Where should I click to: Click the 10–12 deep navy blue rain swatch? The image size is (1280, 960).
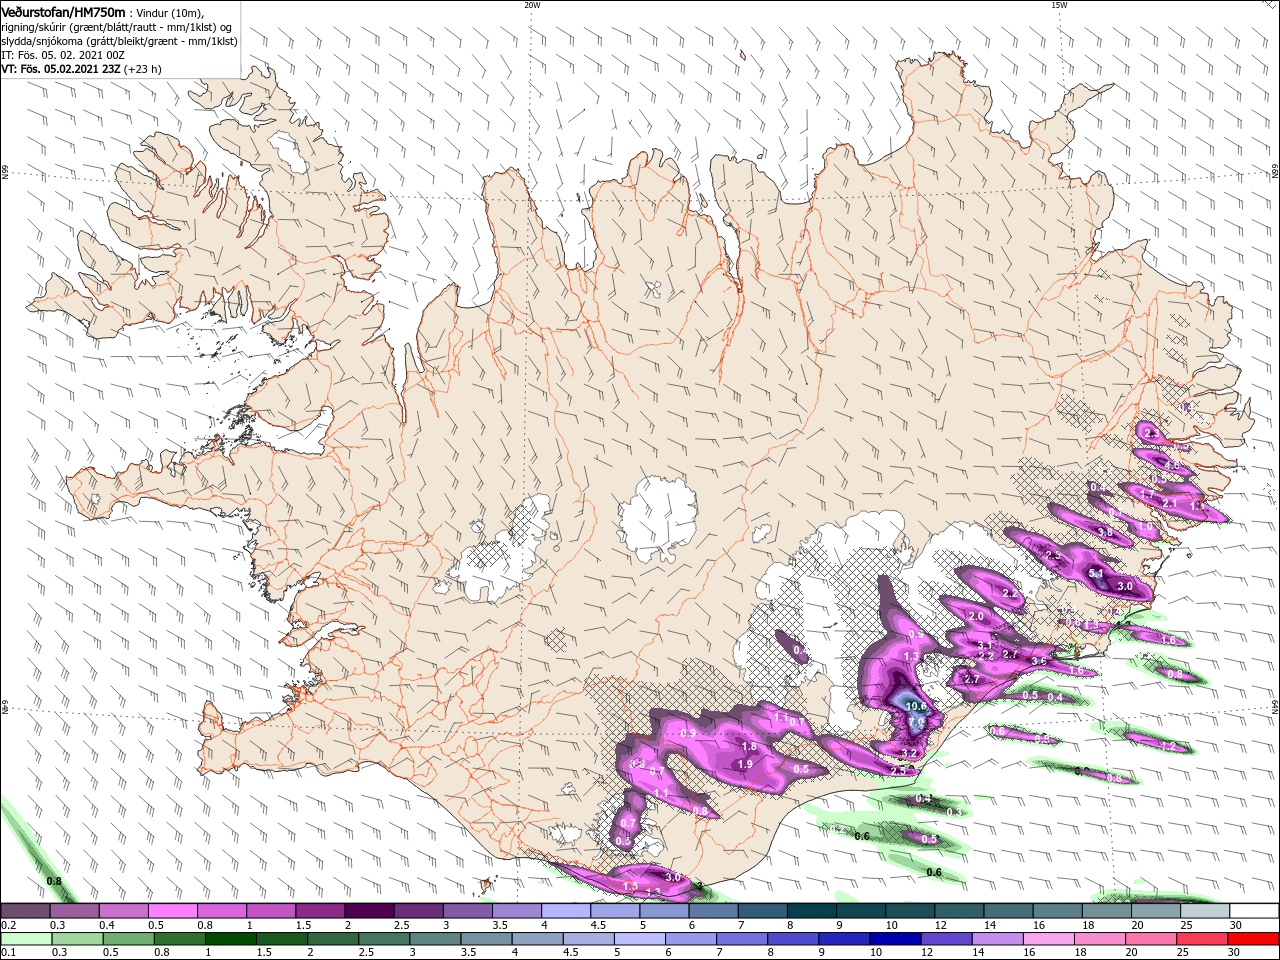tap(896, 939)
